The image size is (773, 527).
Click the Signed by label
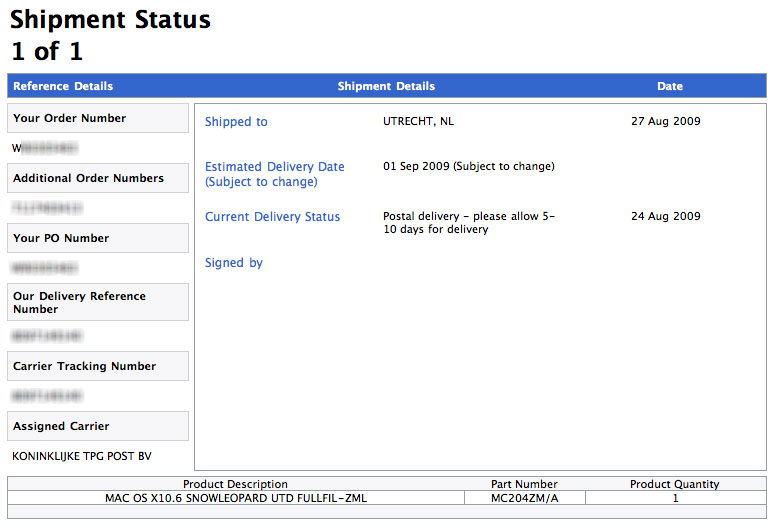click(x=234, y=263)
